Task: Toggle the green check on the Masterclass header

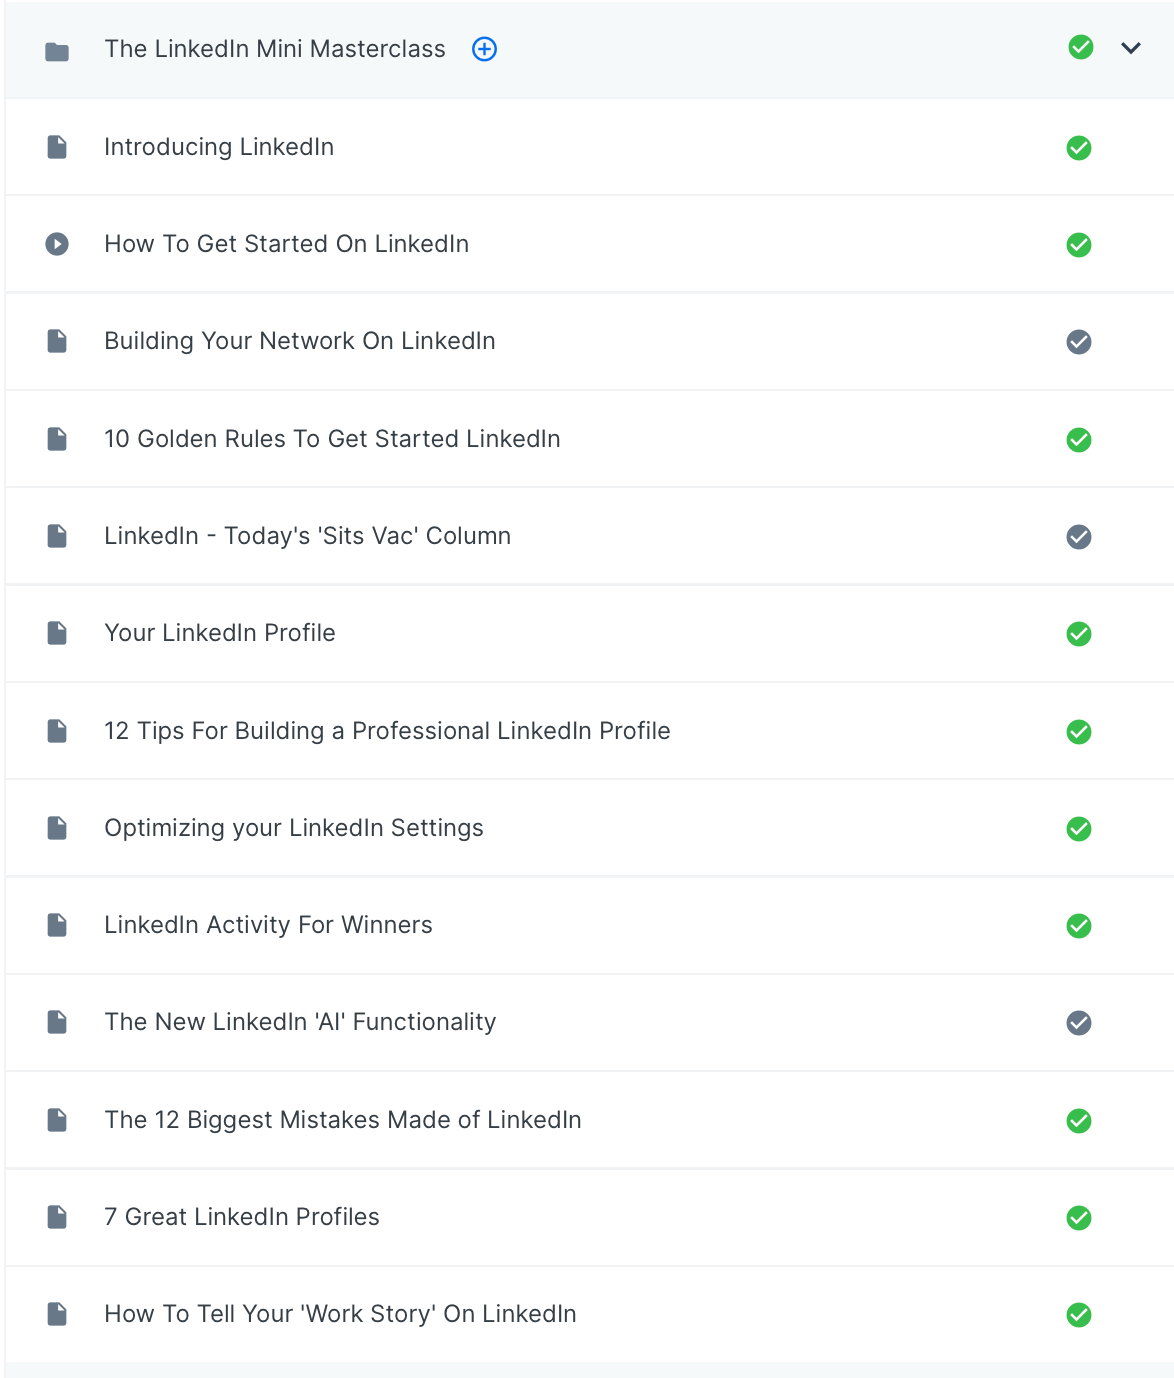Action: [x=1081, y=47]
